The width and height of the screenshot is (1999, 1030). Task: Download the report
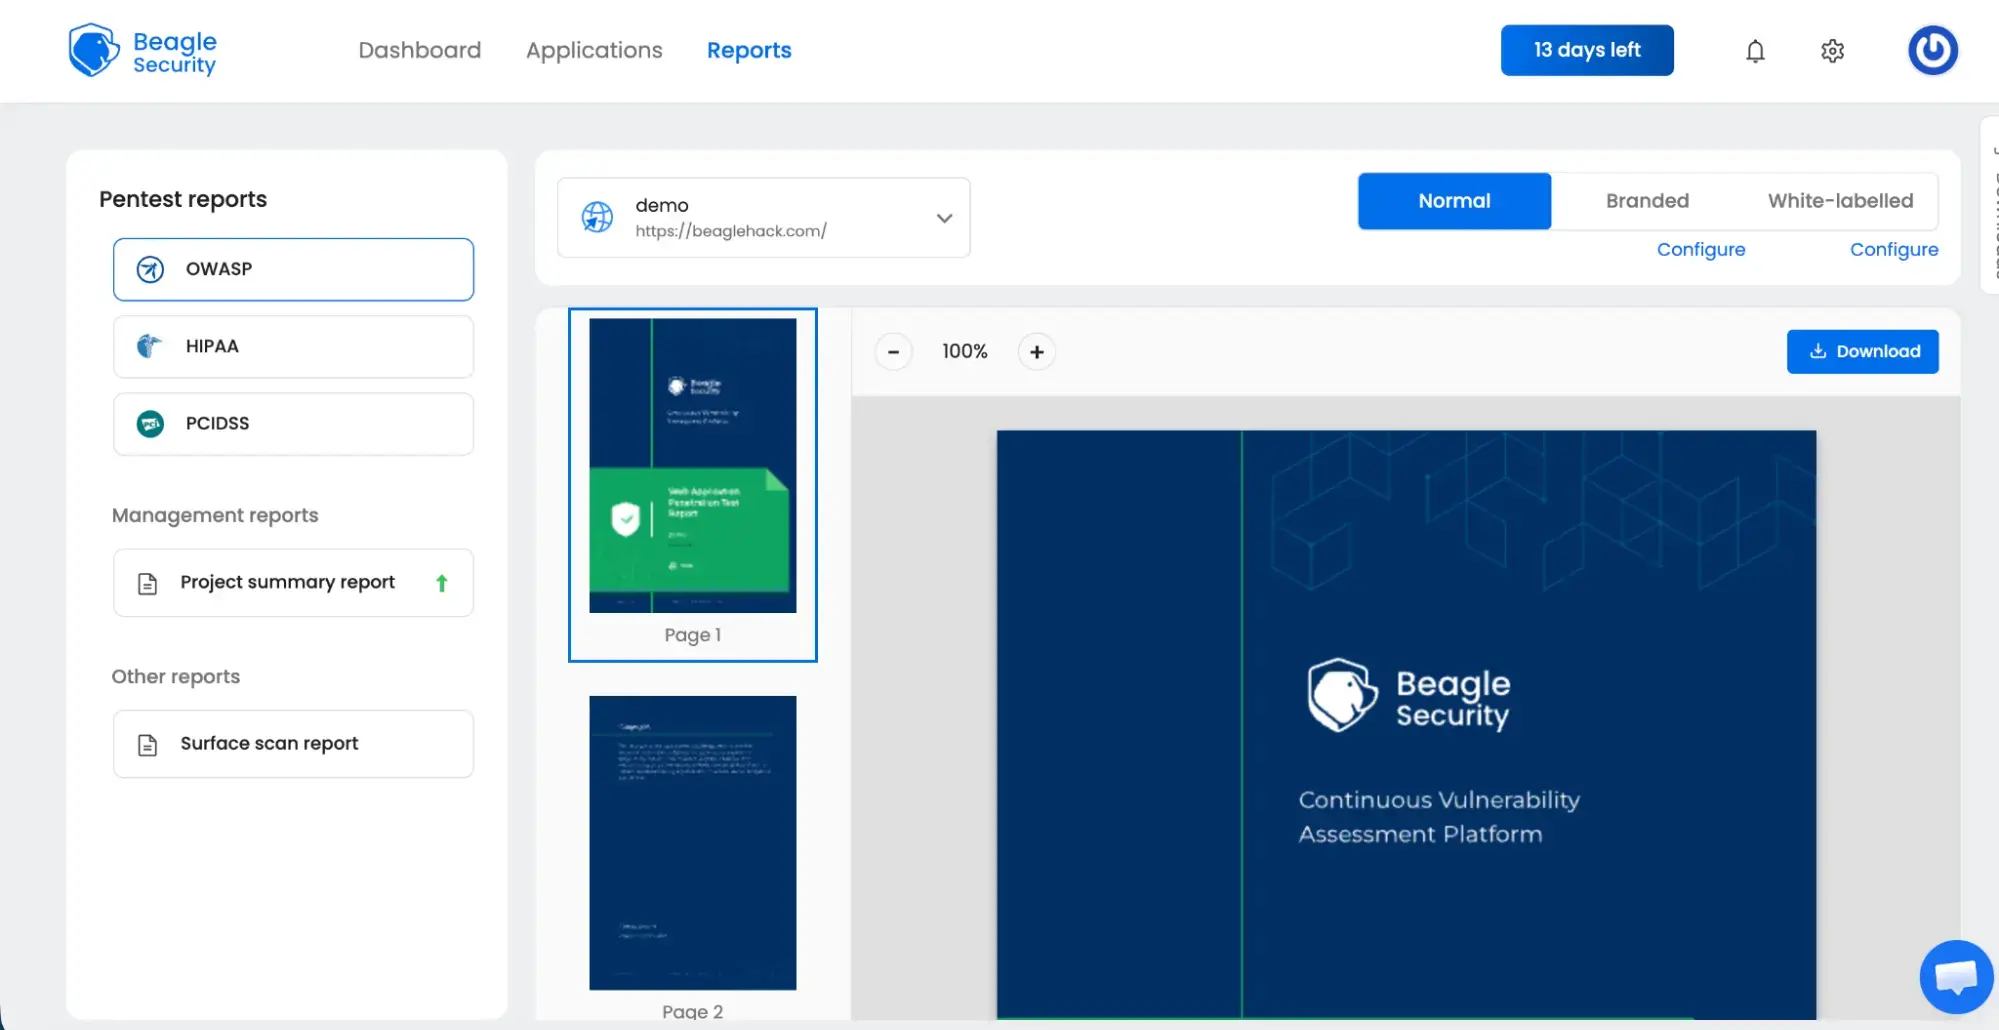pos(1862,352)
